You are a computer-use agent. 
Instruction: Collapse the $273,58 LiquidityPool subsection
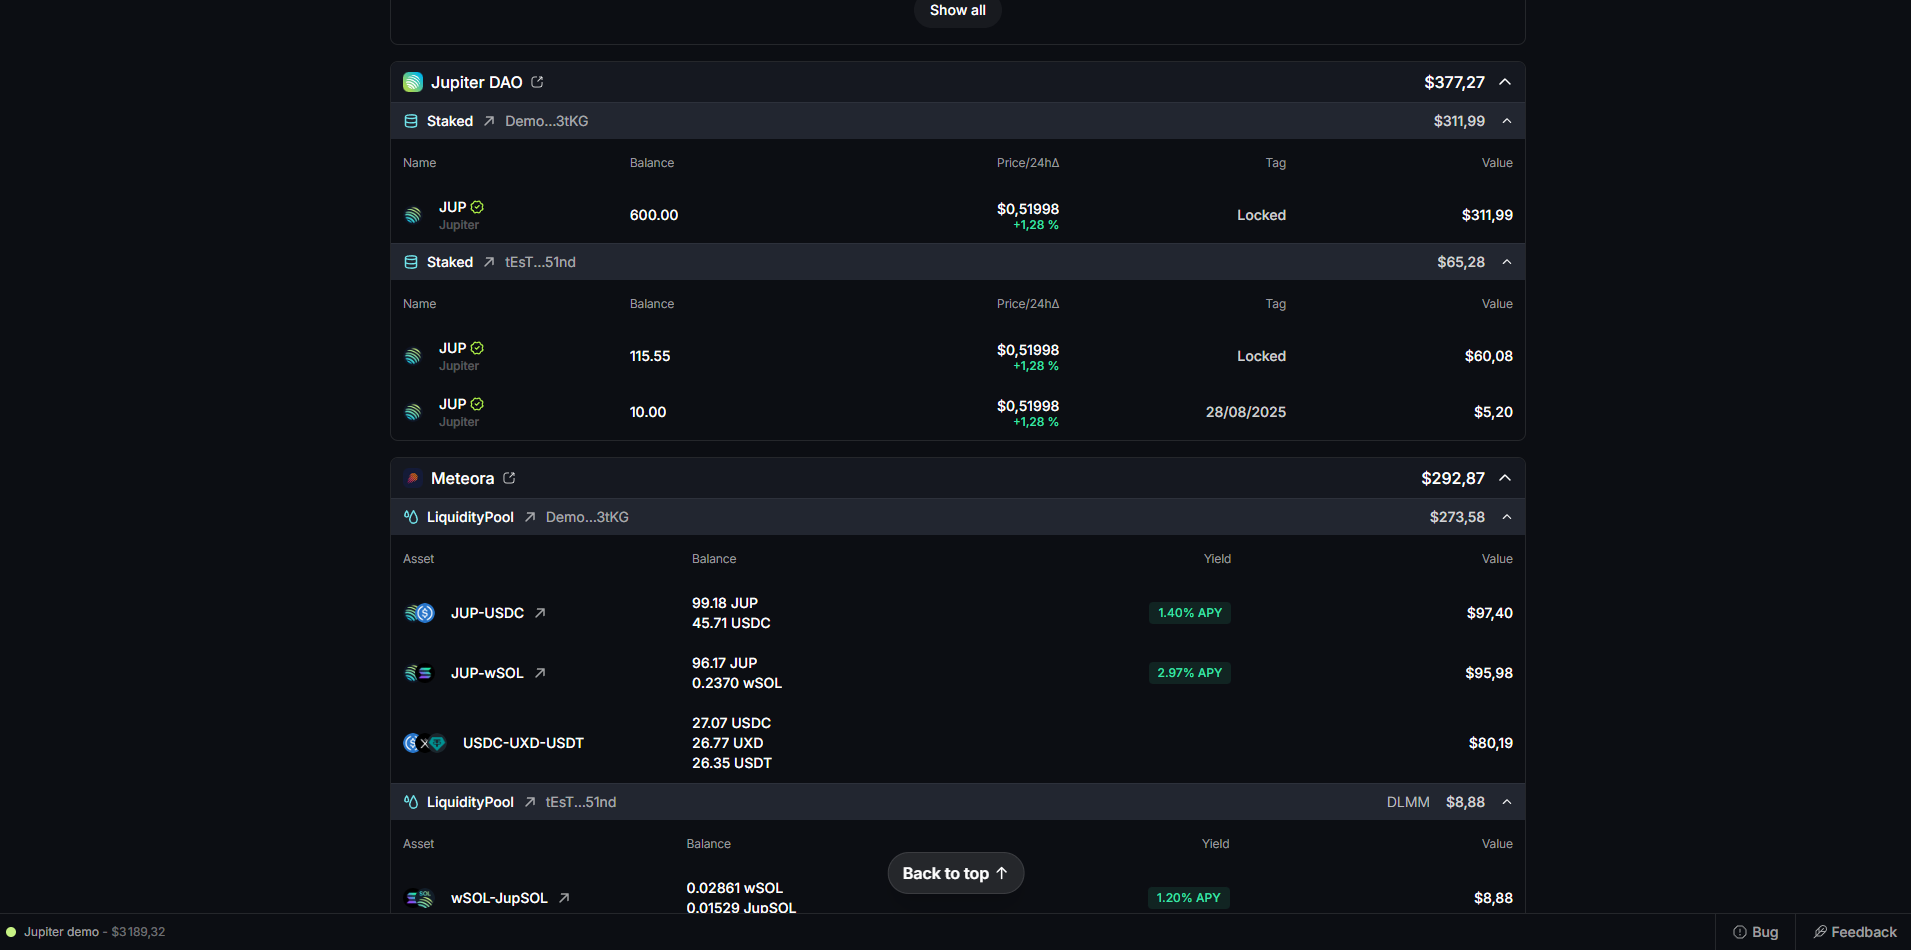coord(1507,517)
